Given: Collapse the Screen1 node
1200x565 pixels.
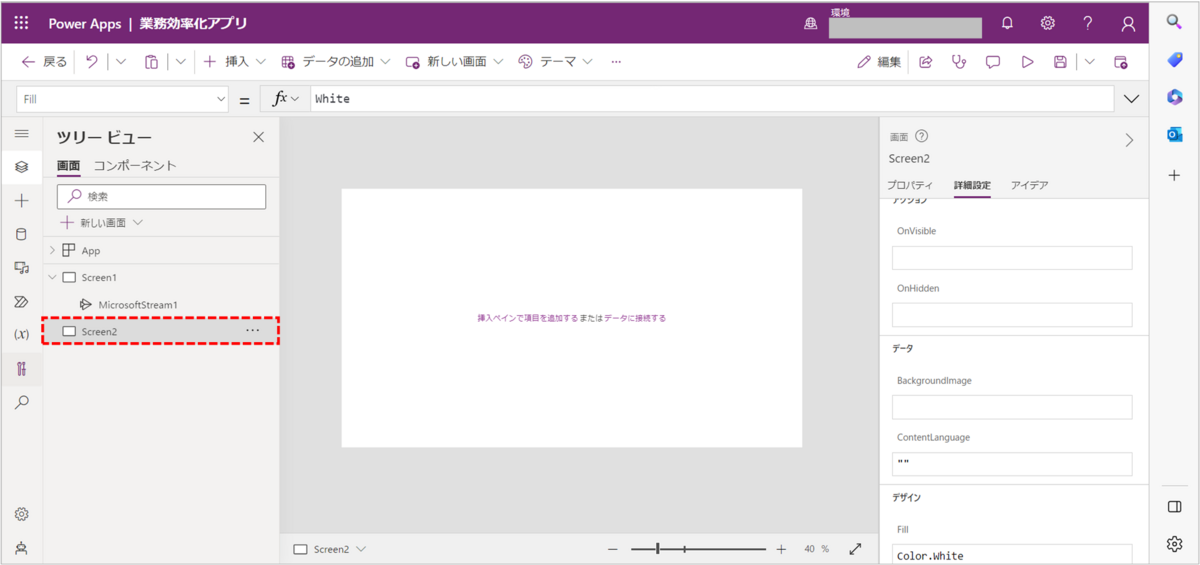Looking at the screenshot, I should click(52, 277).
